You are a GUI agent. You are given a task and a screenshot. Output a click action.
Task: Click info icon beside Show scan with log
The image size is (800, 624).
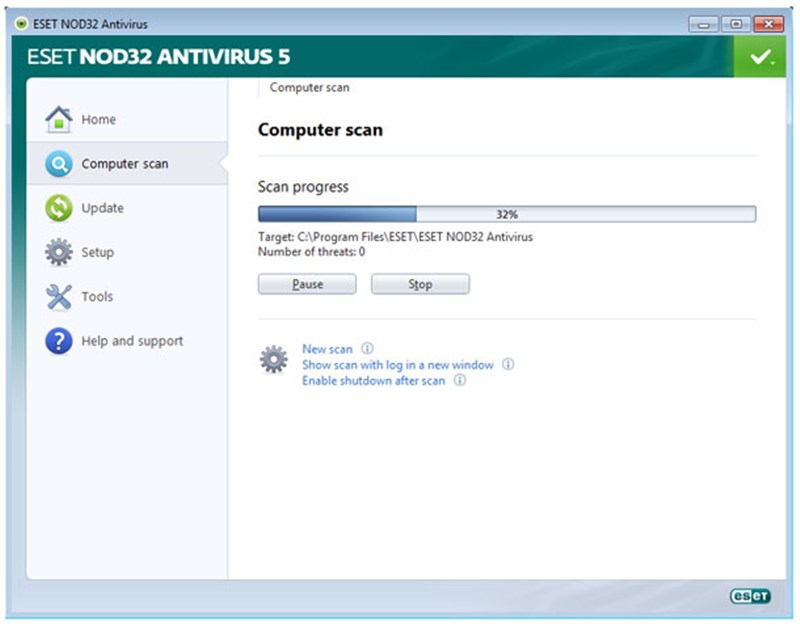[508, 364]
